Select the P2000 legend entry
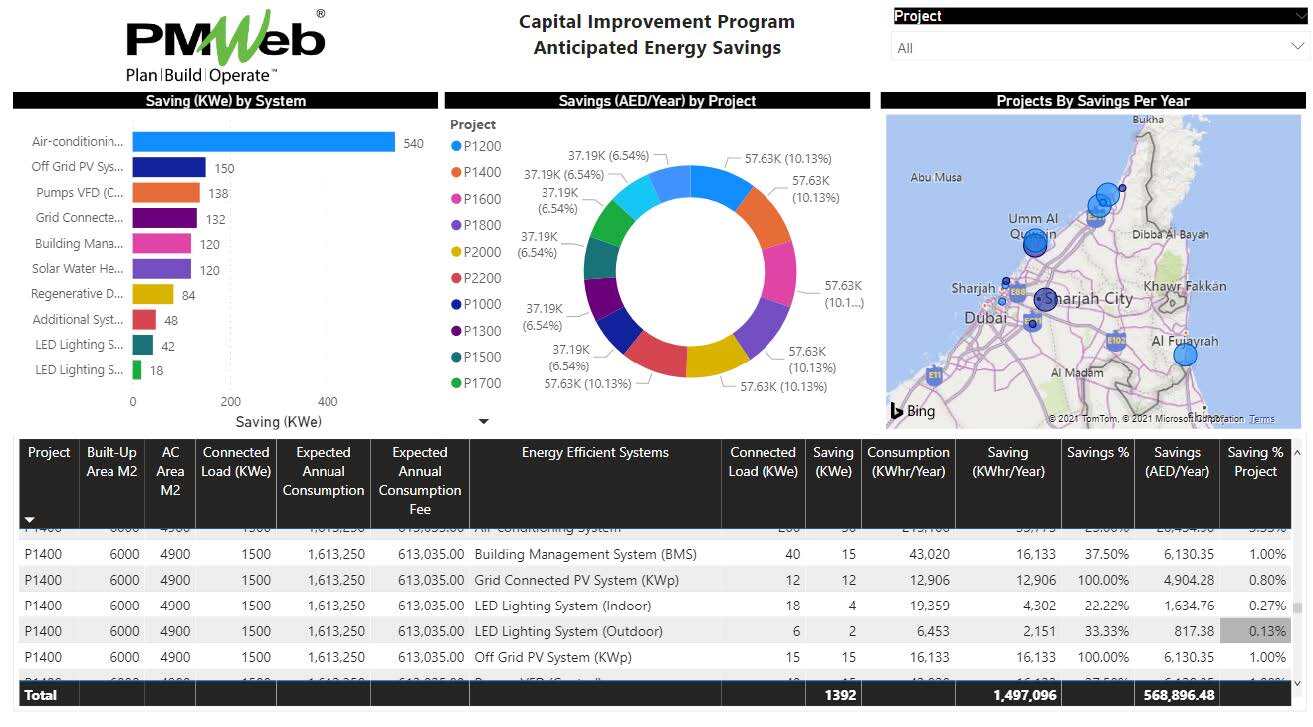The height and width of the screenshot is (727, 1313). [x=476, y=252]
